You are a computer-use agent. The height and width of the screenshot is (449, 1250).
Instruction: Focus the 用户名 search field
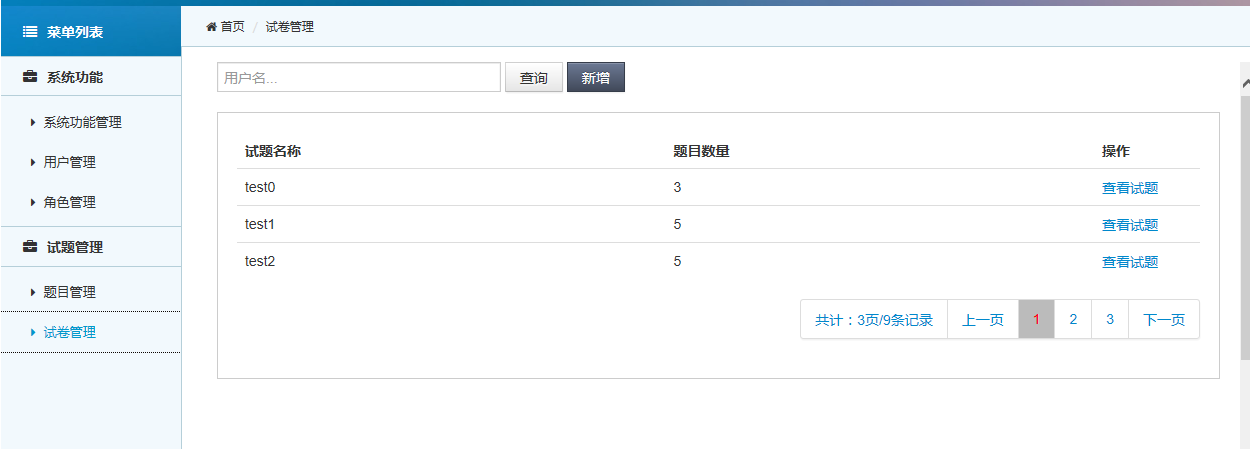(x=359, y=77)
